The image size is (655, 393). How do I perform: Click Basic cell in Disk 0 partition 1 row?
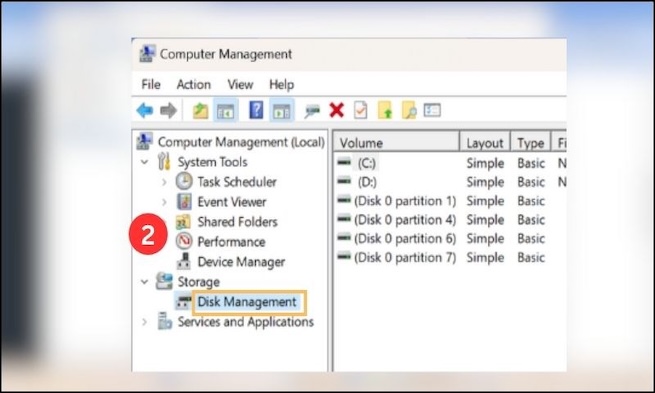pos(531,201)
